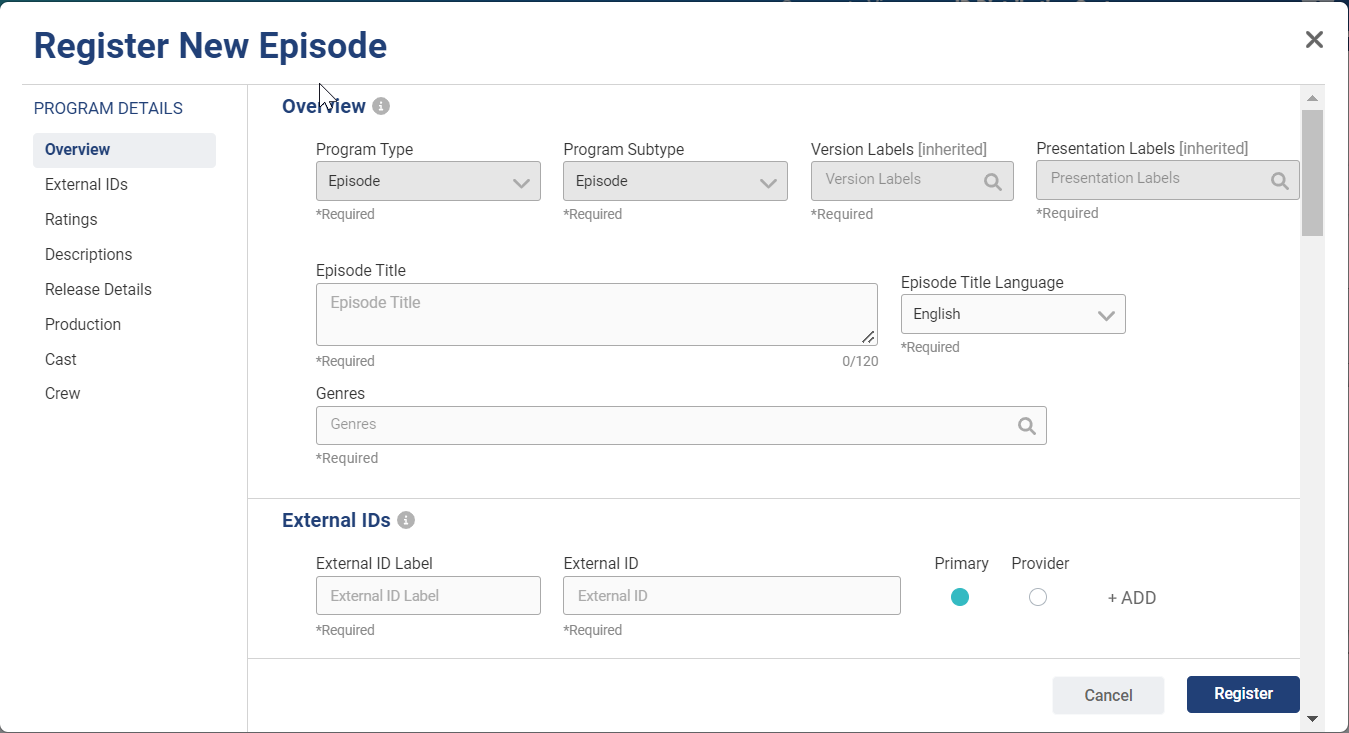Click the scroll down arrow
This screenshot has height=733, width=1349.
click(1312, 718)
